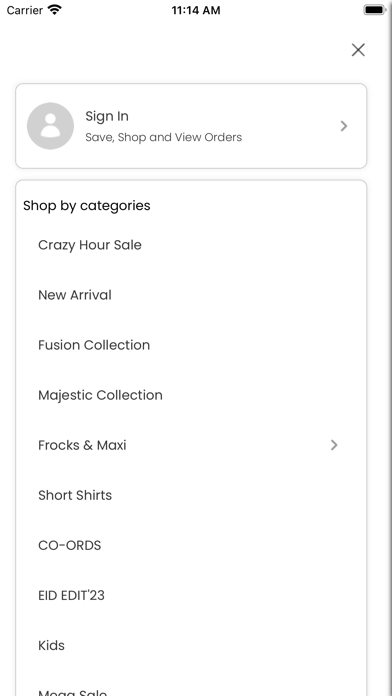Go to Short Shirts category
Viewport: 392px width, 696px height.
(75, 495)
